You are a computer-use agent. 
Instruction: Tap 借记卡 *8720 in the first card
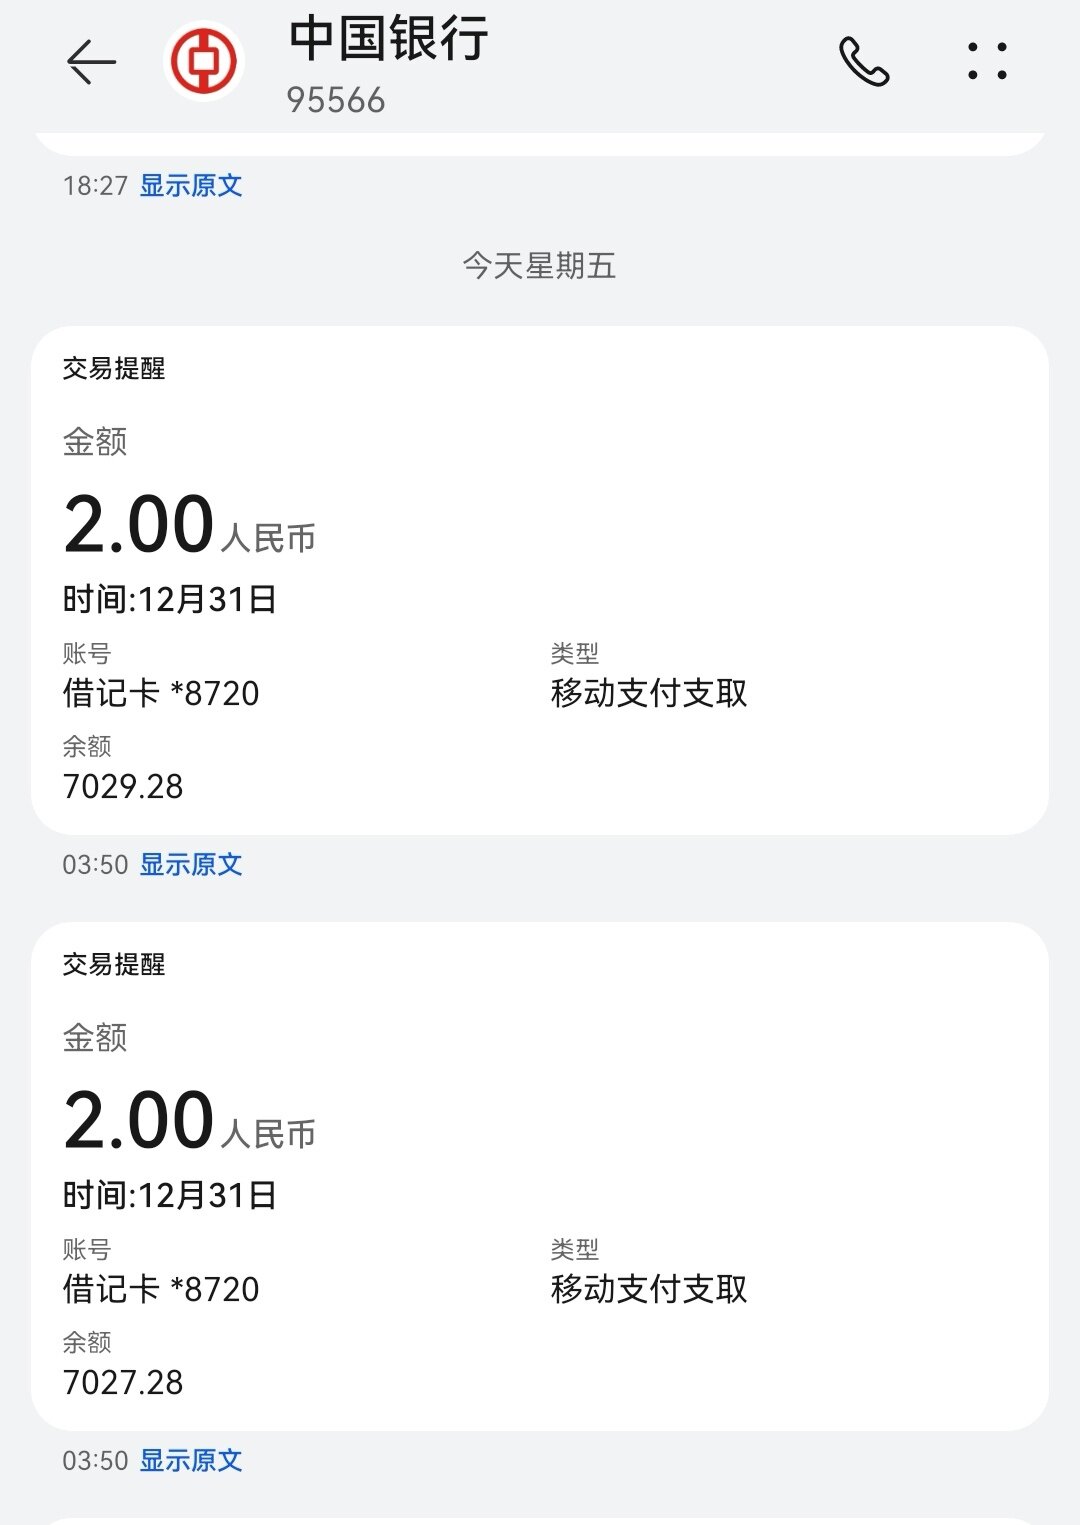[161, 693]
